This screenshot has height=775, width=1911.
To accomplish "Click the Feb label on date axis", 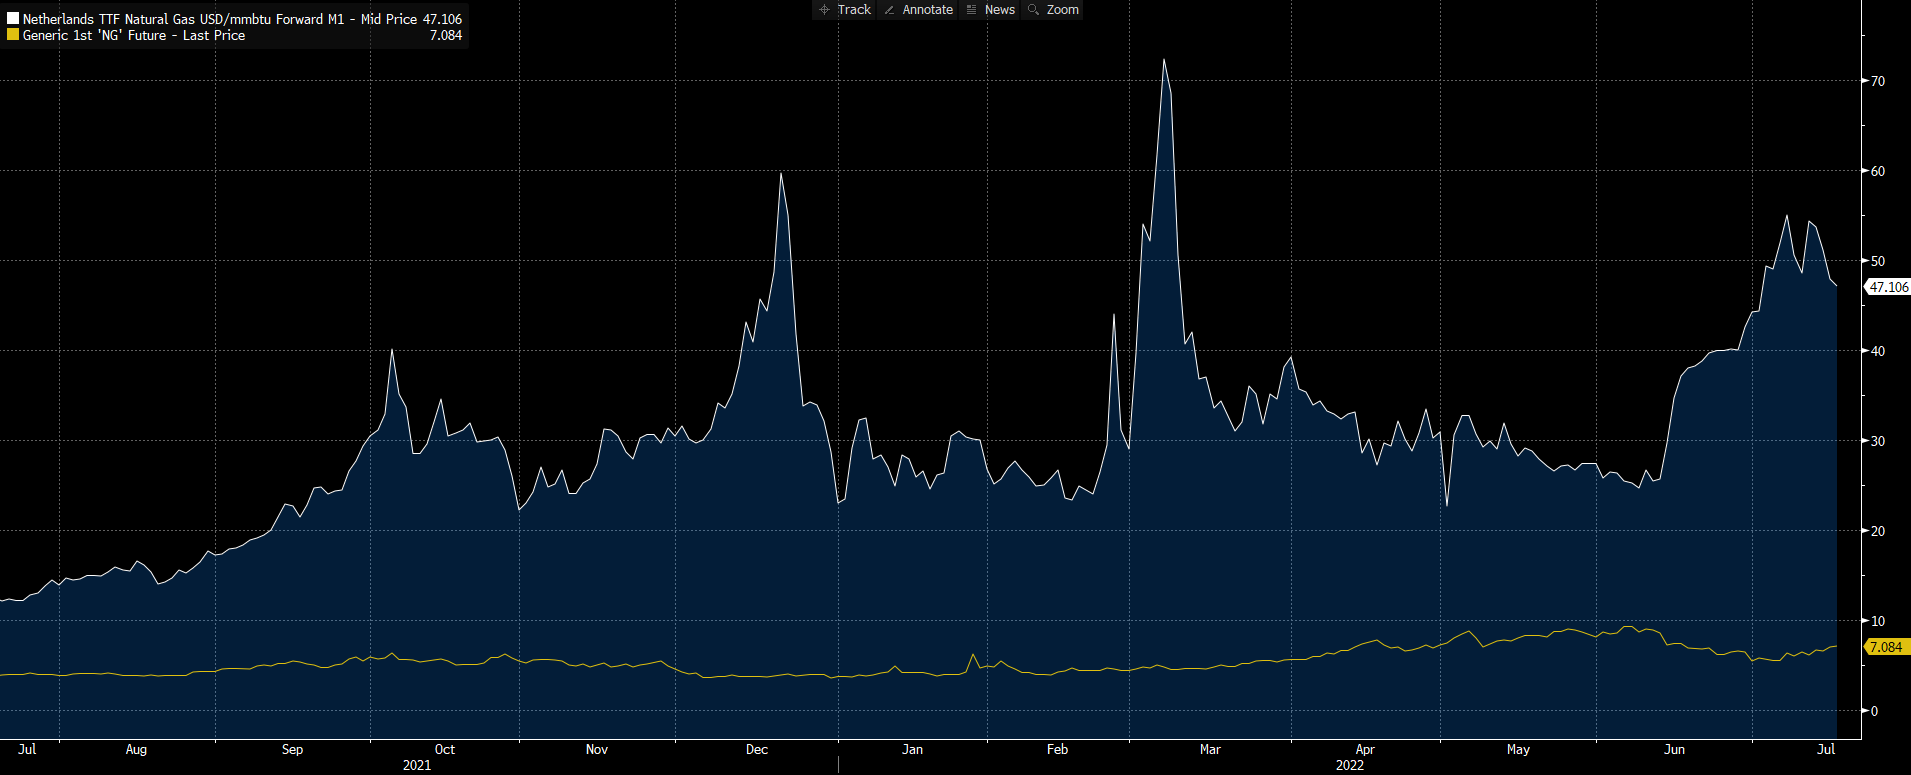I will click(1057, 749).
